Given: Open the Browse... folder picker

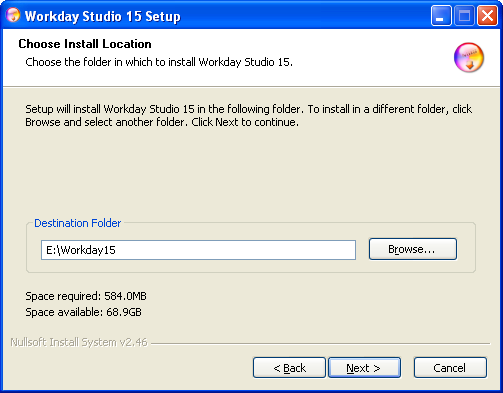Looking at the screenshot, I should coord(413,249).
